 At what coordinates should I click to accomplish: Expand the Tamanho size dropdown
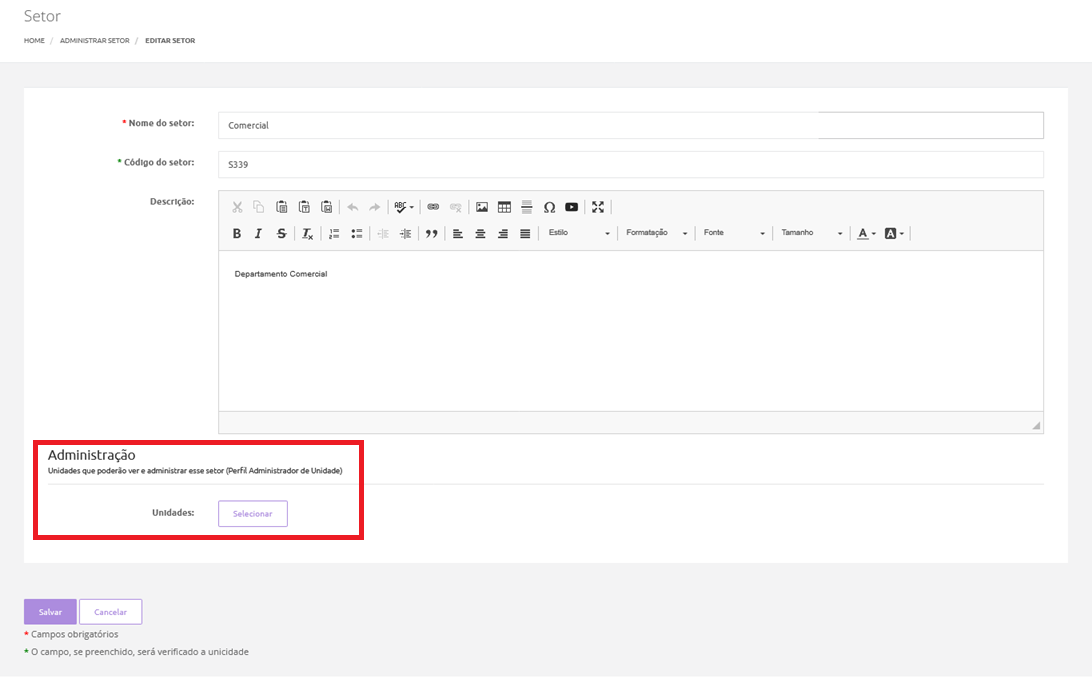coord(812,233)
